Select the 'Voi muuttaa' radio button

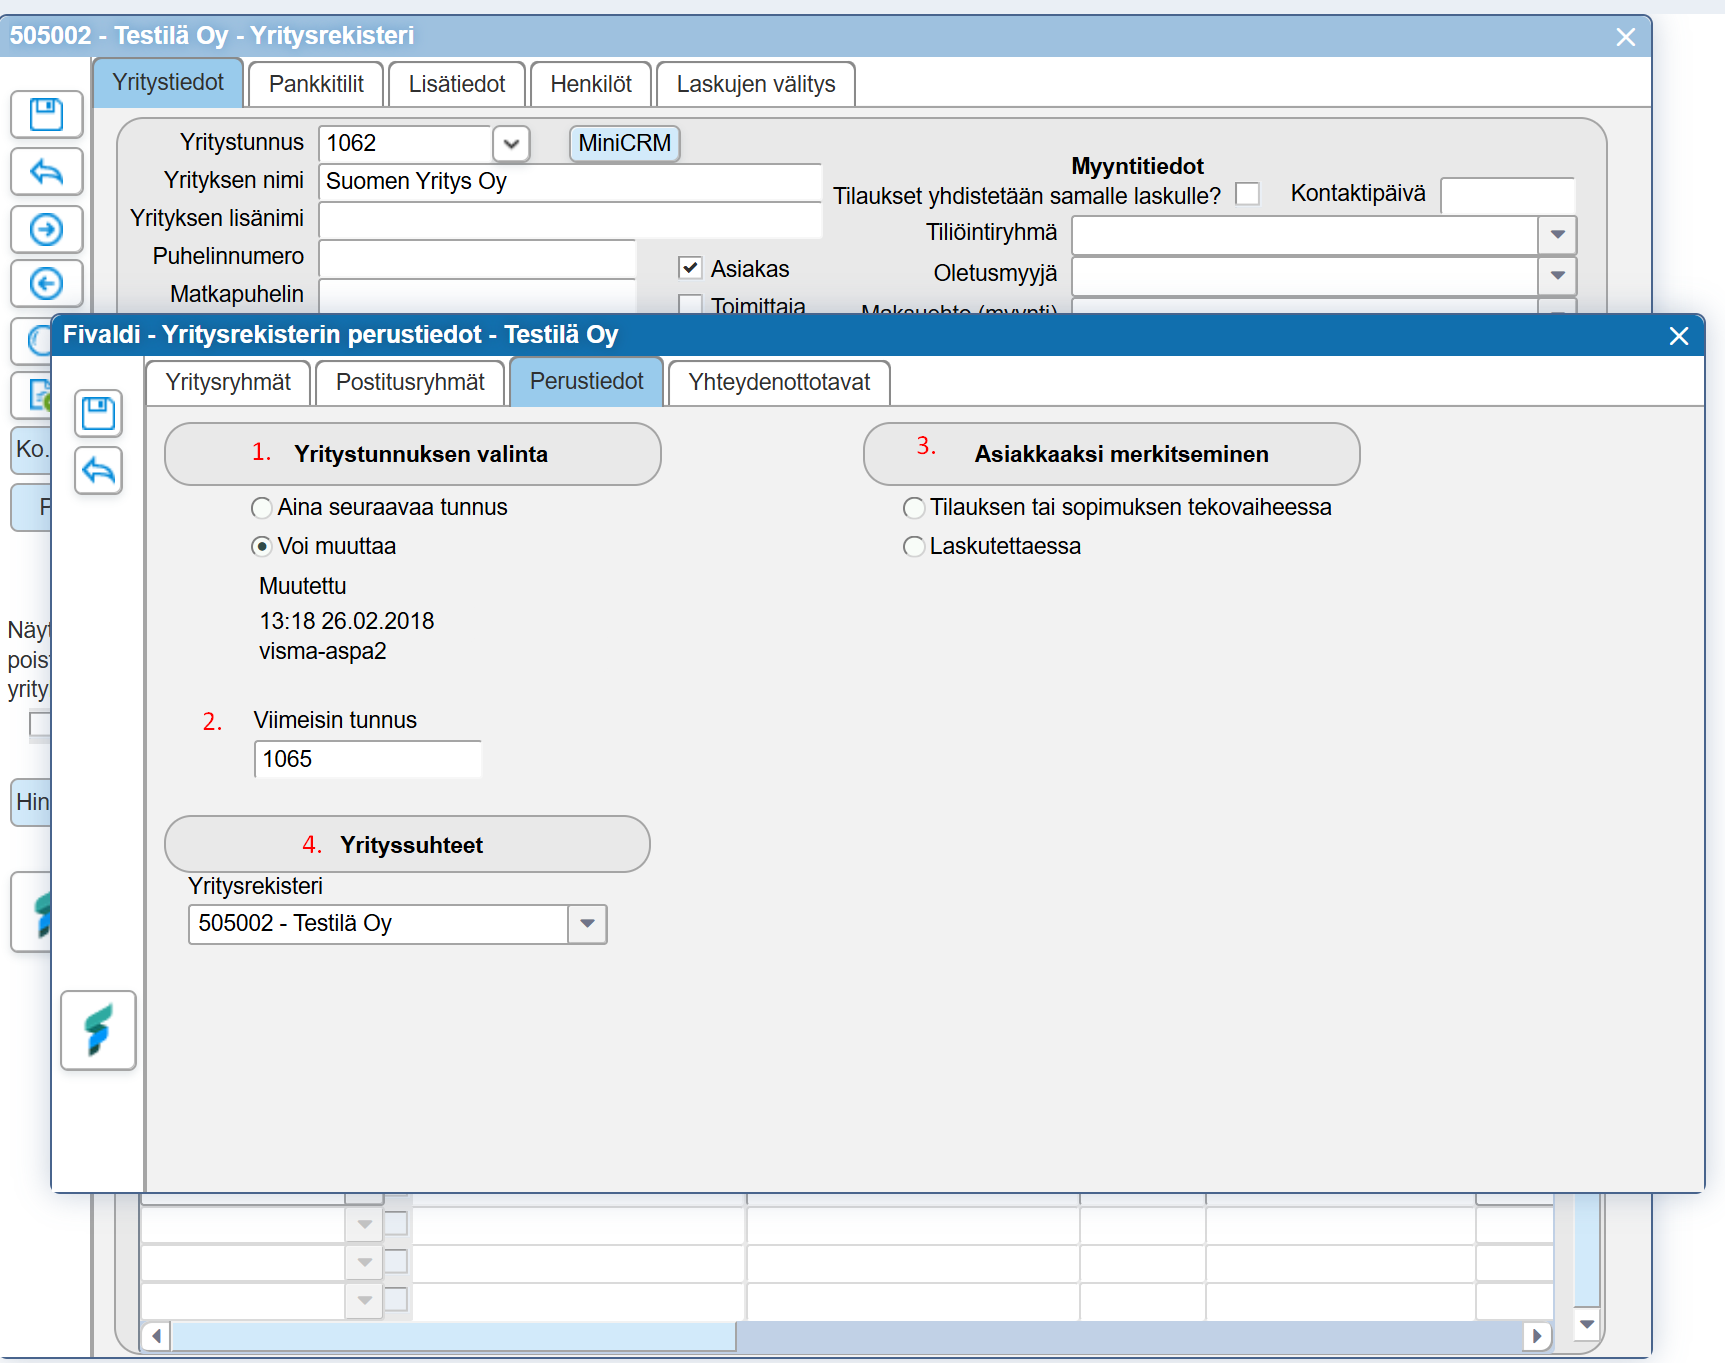coord(262,546)
